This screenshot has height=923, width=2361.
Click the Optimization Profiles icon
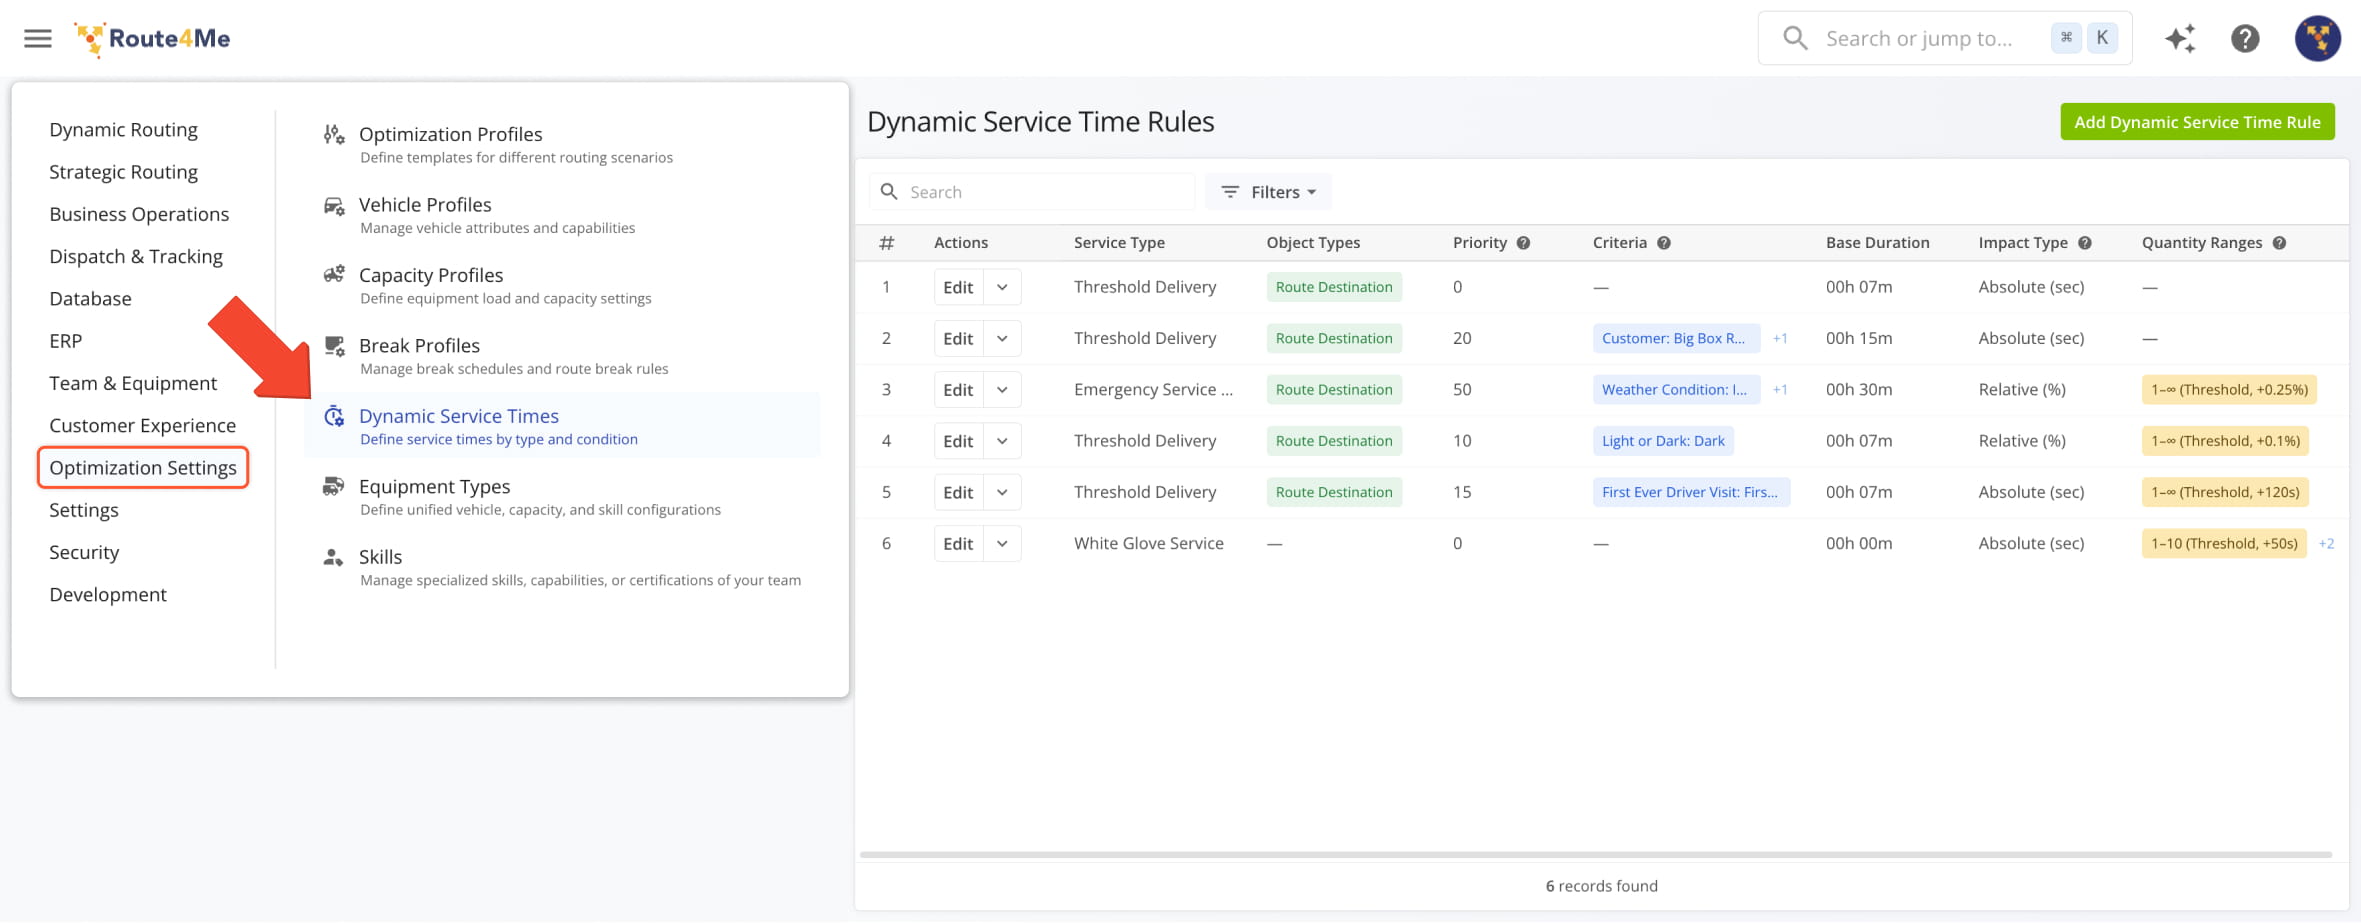point(334,134)
